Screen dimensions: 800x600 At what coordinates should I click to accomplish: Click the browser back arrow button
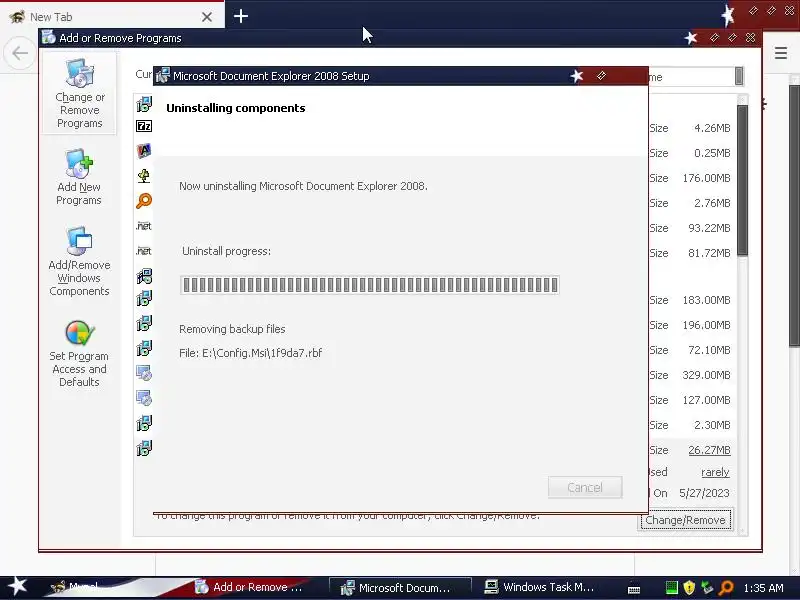pyautogui.click(x=20, y=53)
